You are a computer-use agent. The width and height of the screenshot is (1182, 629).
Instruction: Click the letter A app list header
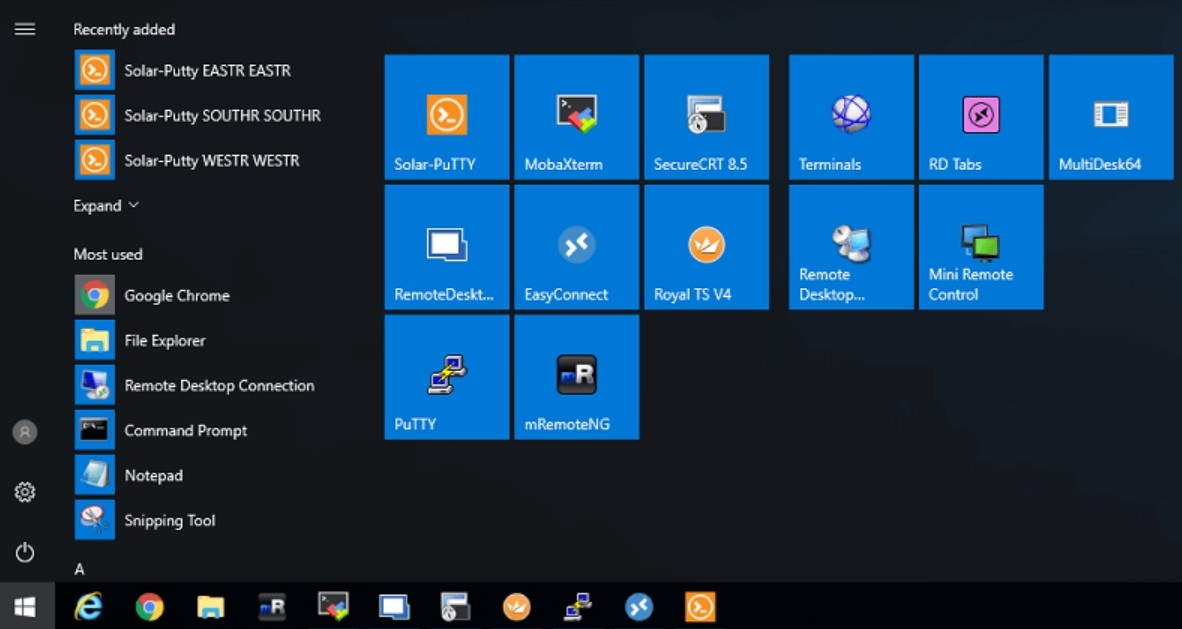pos(79,569)
